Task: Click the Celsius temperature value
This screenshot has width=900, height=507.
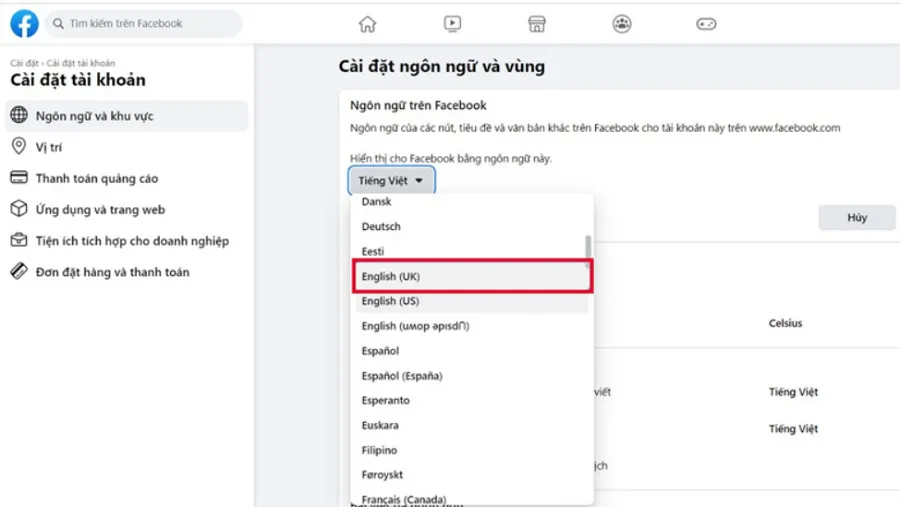Action: pos(785,323)
